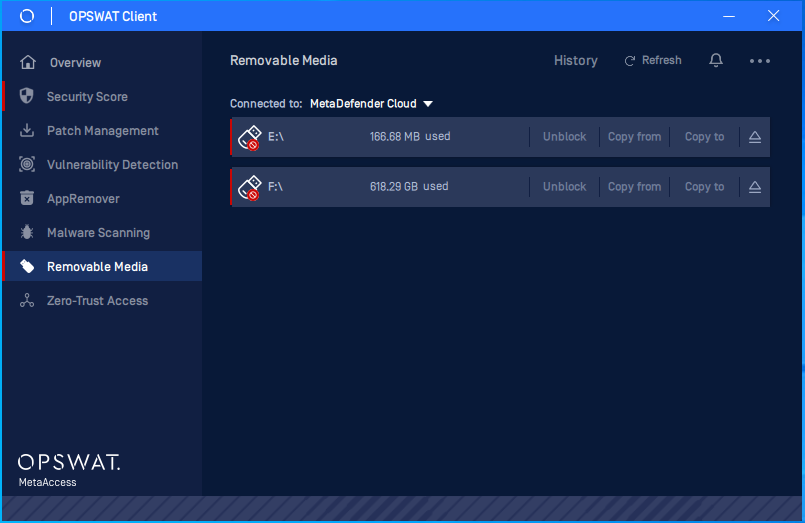Copy from the E:\ drive

634,137
